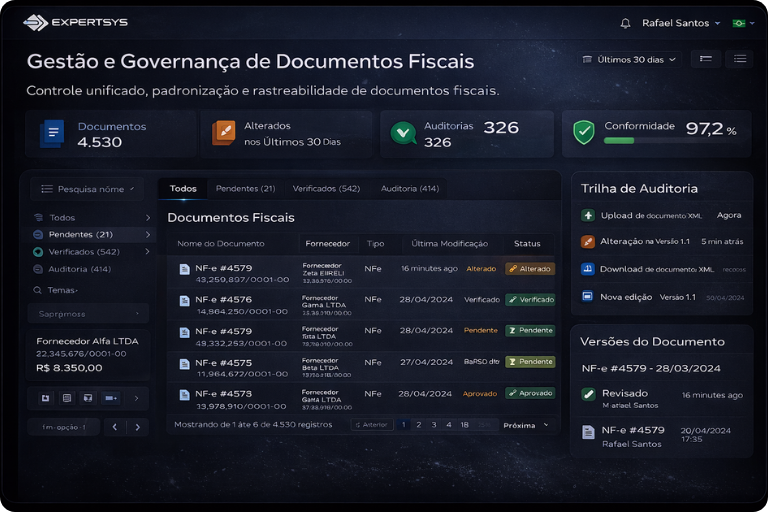Go to page 3 of results
The width and height of the screenshot is (768, 512).
[434, 425]
